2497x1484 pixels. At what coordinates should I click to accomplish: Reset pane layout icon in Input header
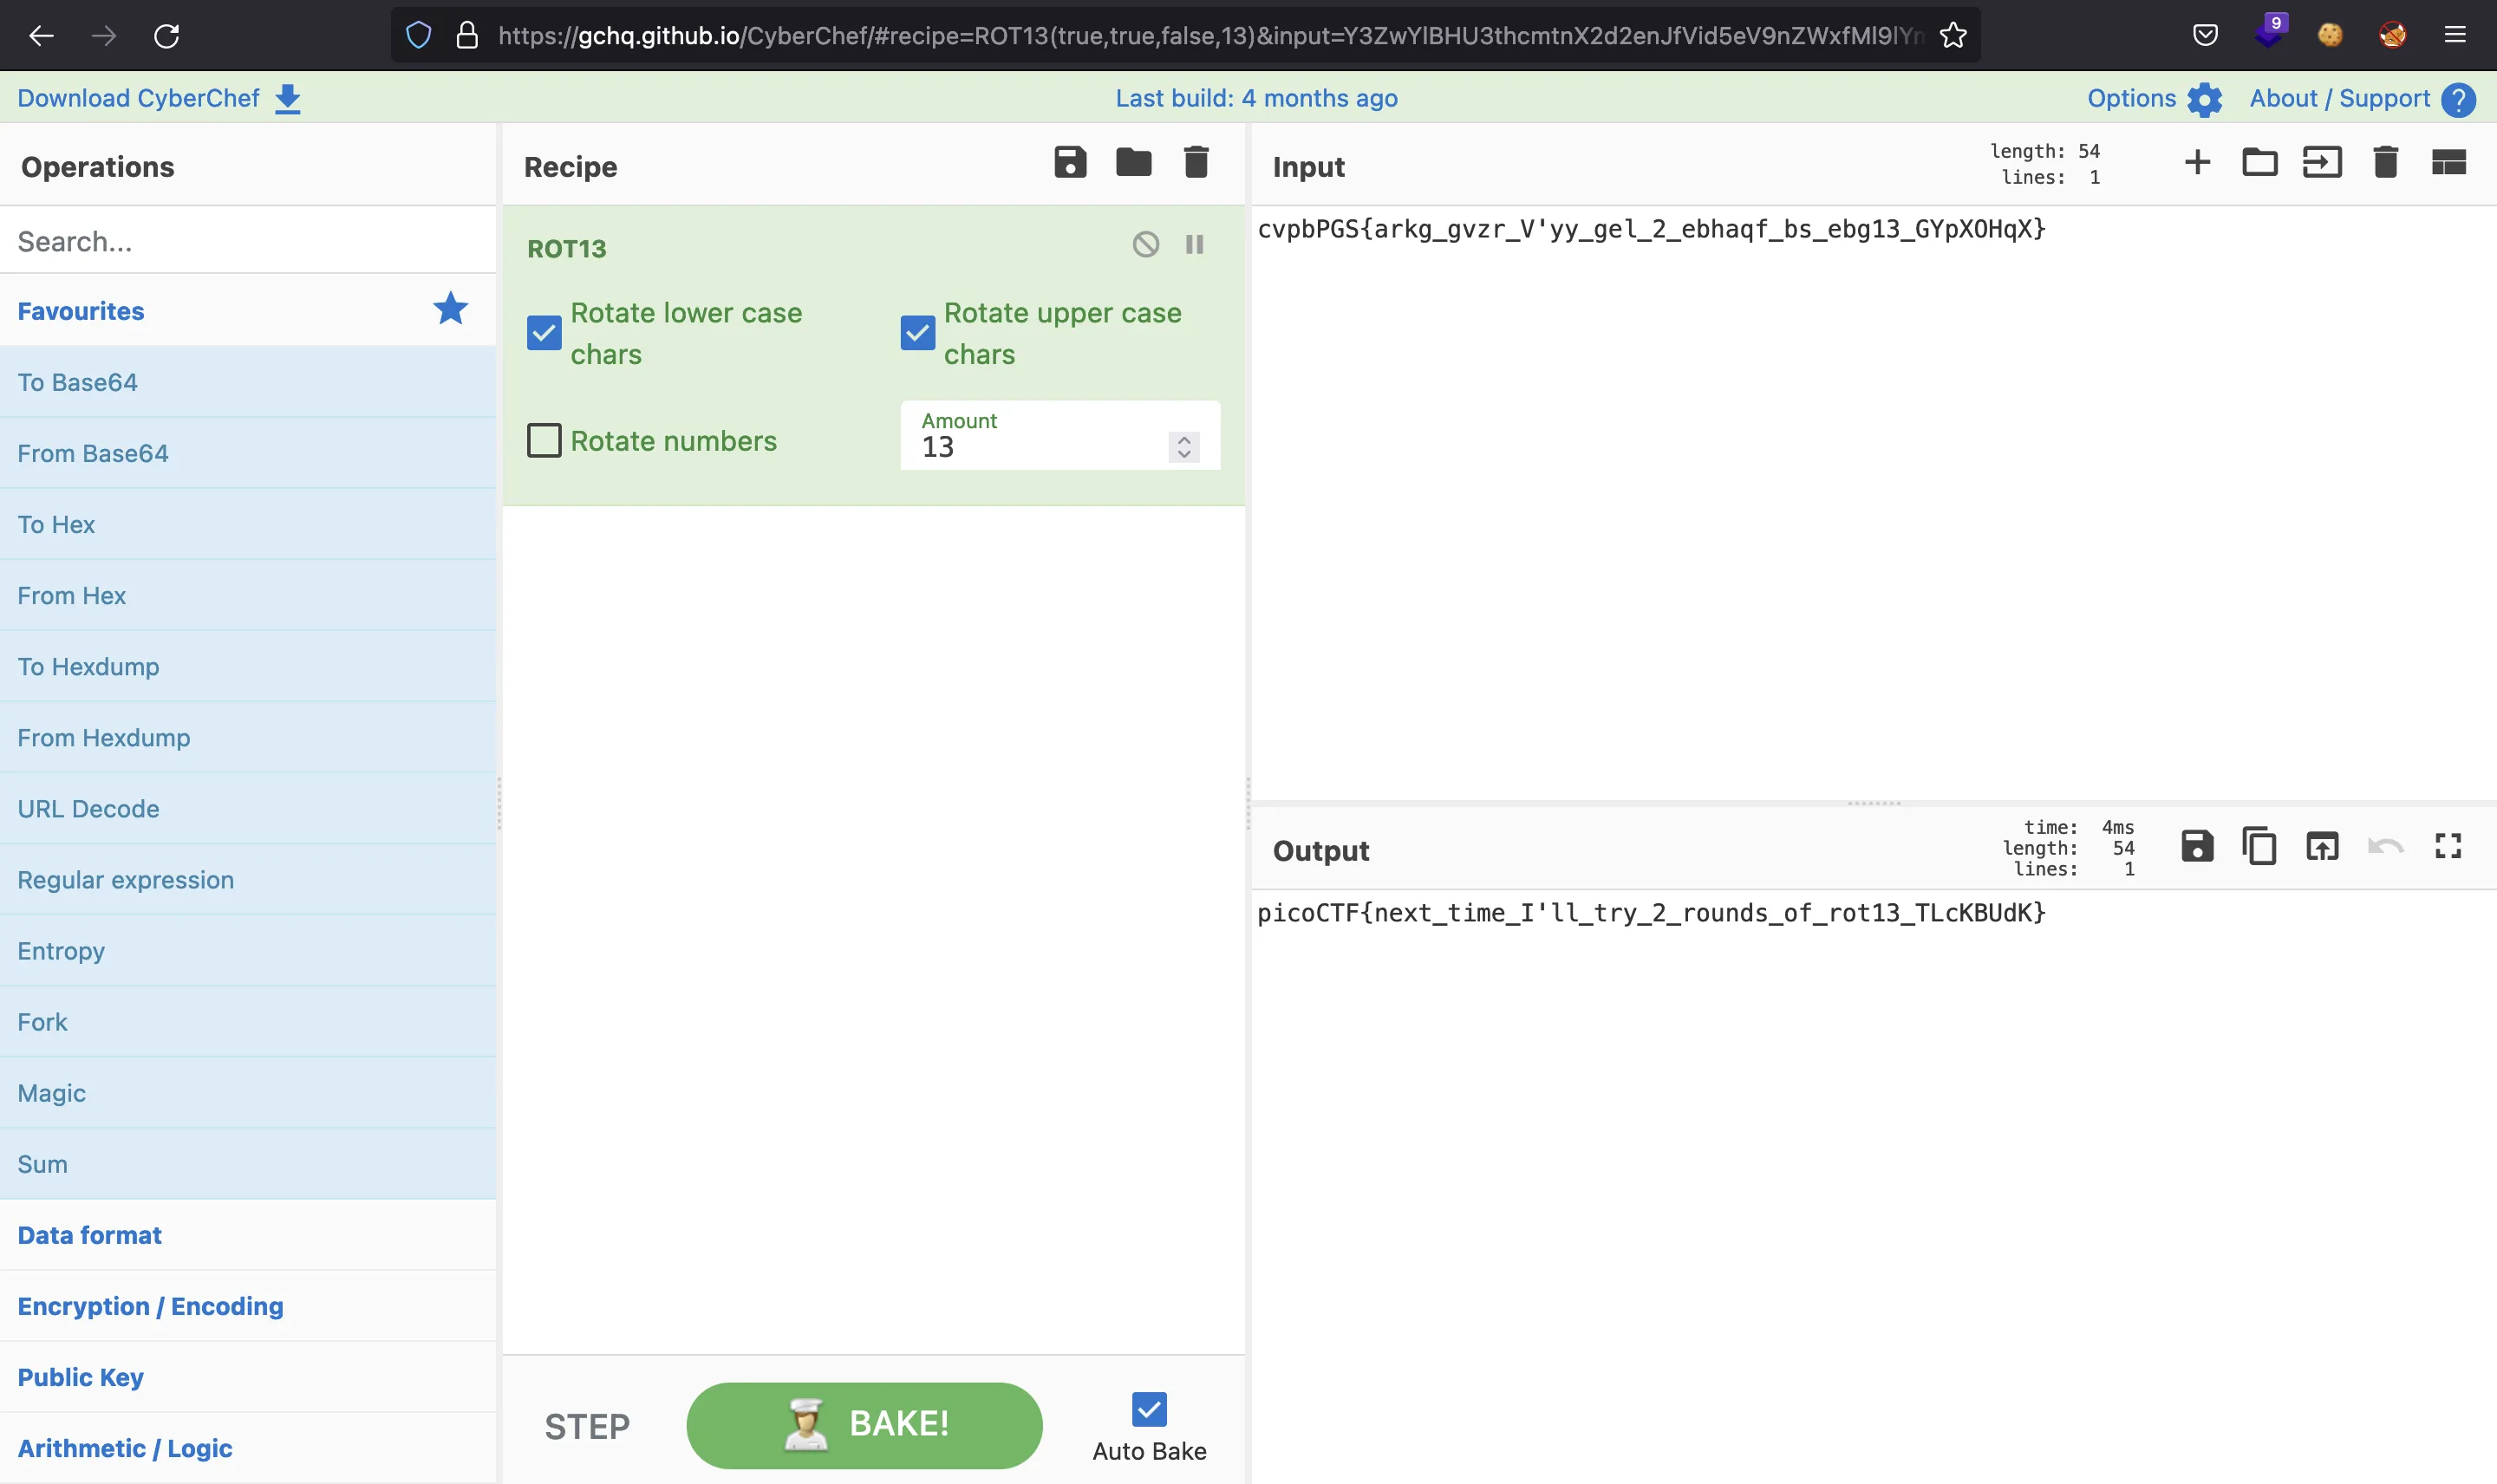tap(2448, 162)
